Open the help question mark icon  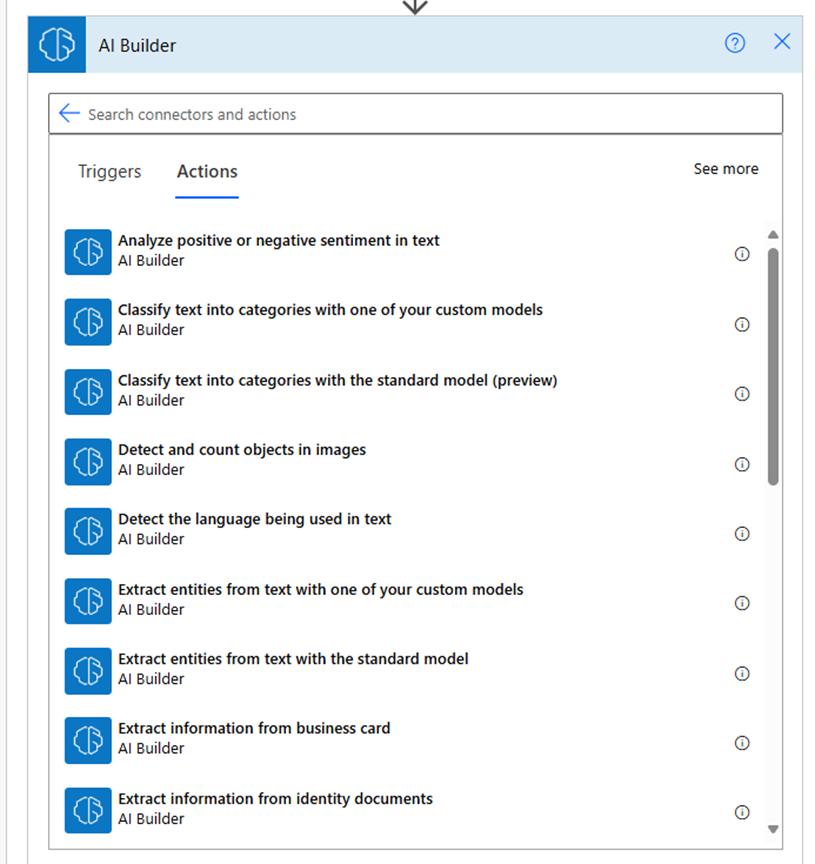(735, 43)
